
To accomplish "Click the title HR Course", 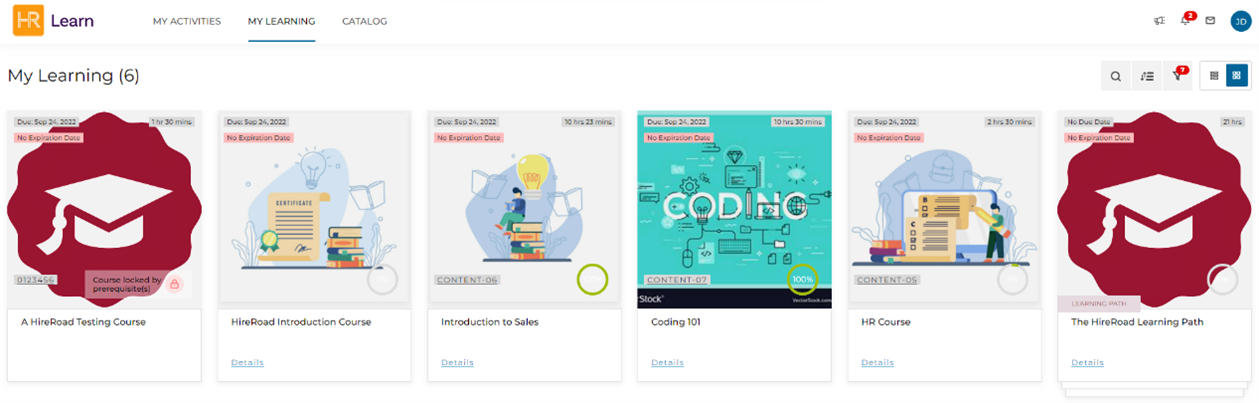I will point(886,322).
